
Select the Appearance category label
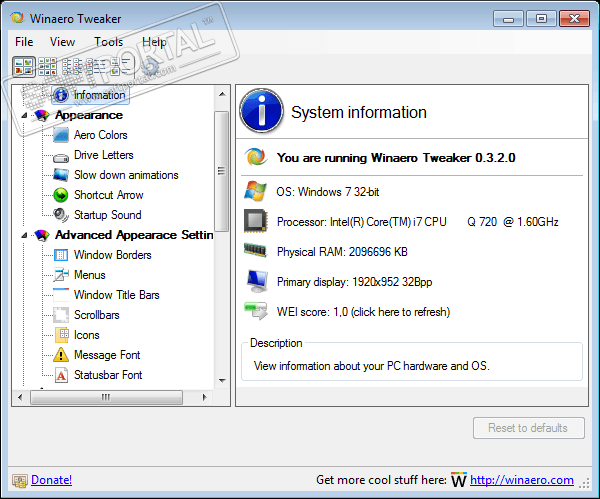coord(89,115)
